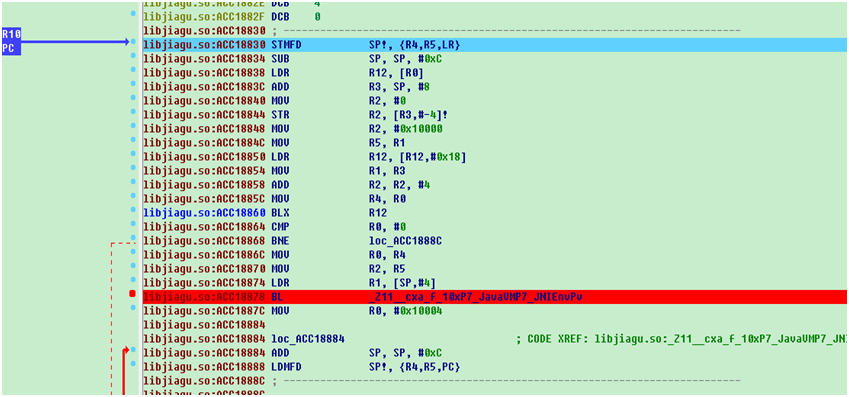Follow the _Z11__cxa_f_10xP7_JavaVMP7_JNIEnvPv call target
The height and width of the screenshot is (397, 849).
tap(475, 297)
